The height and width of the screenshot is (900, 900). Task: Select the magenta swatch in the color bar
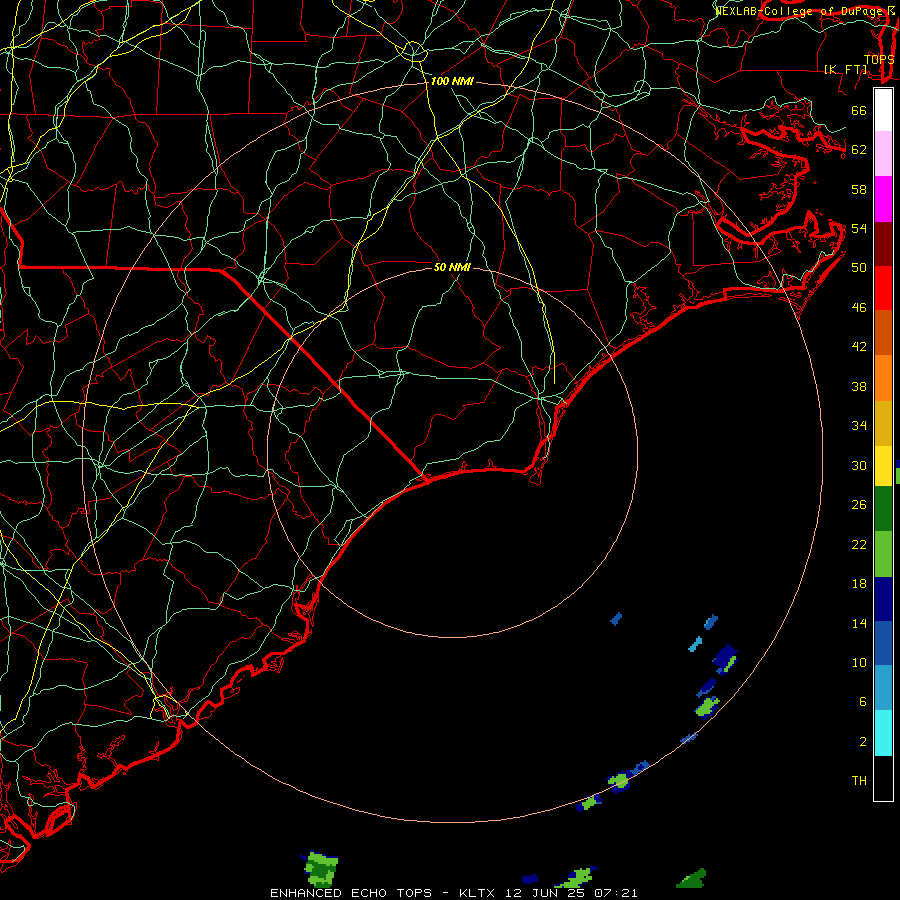(x=883, y=199)
